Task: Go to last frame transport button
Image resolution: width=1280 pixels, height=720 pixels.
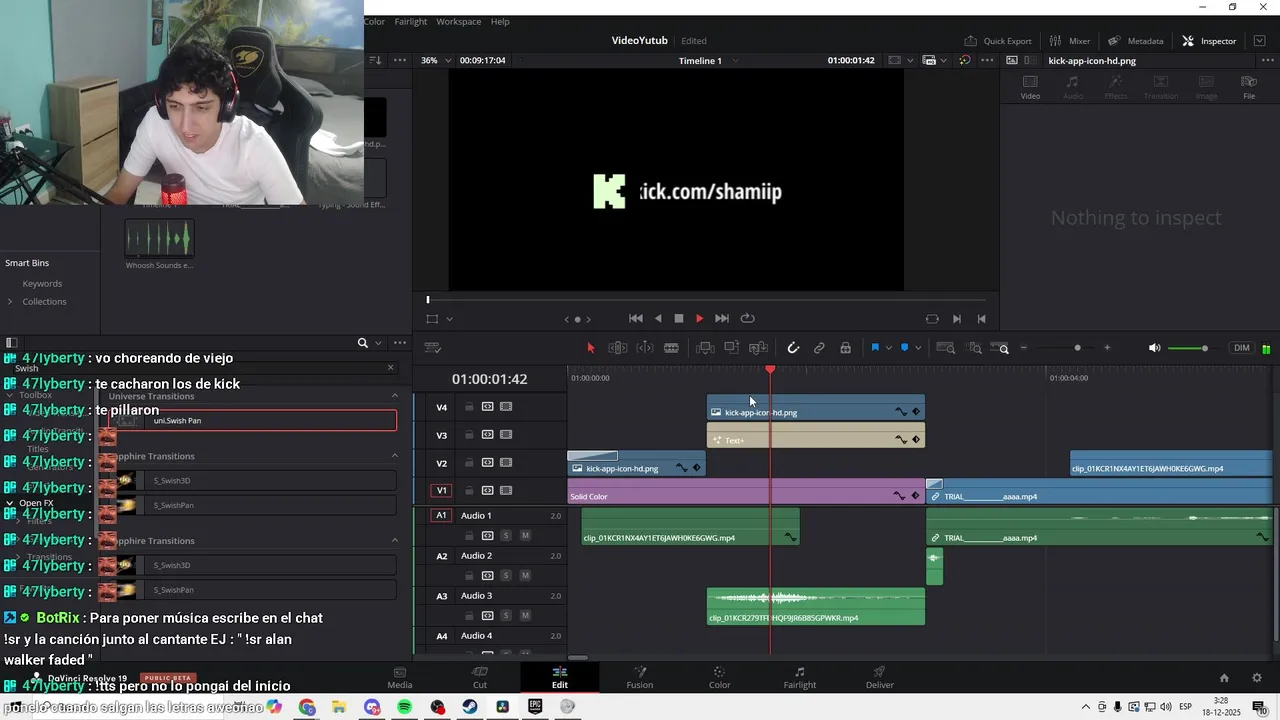Action: (x=722, y=319)
